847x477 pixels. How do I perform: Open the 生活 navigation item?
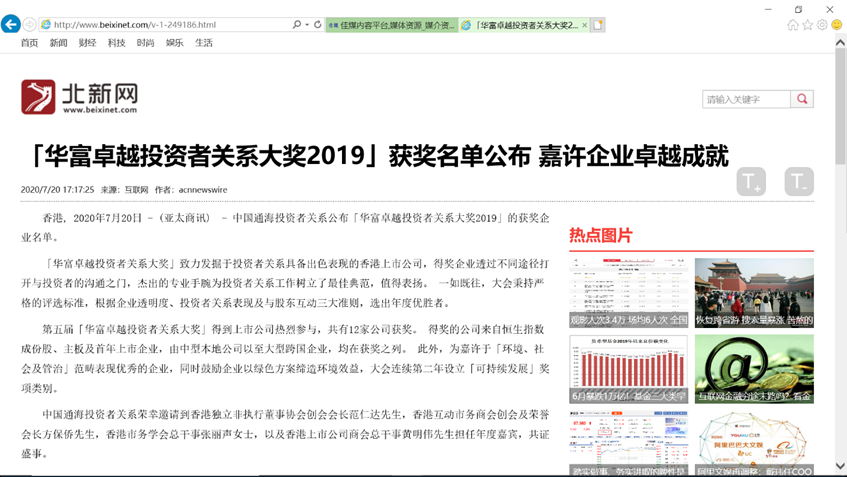coord(204,43)
